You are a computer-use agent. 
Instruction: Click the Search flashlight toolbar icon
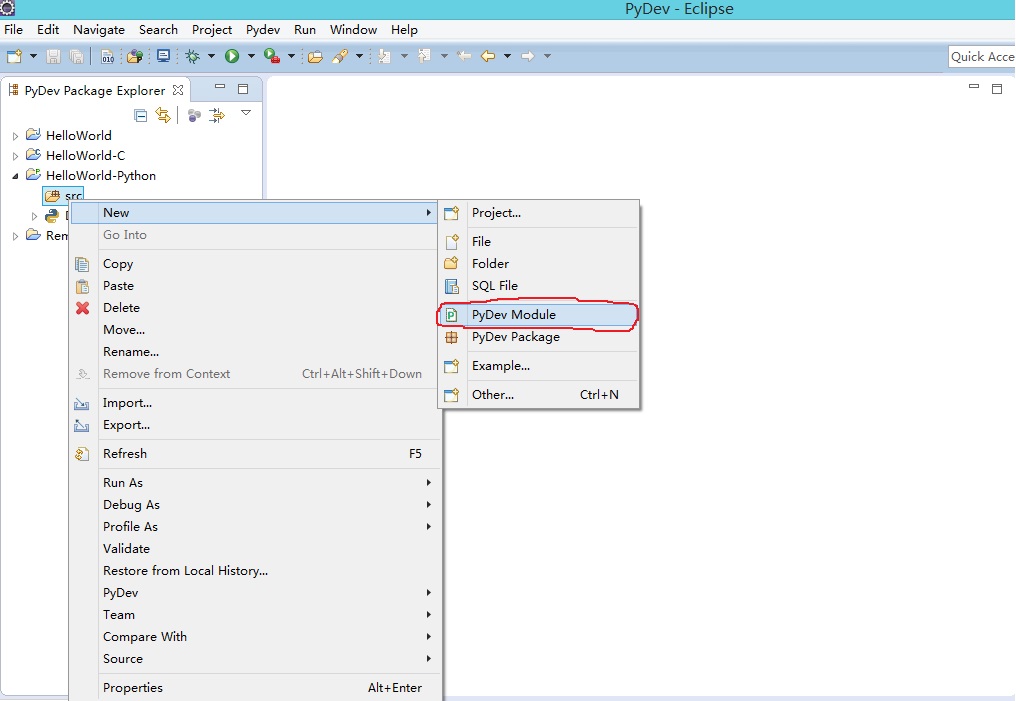coord(340,56)
